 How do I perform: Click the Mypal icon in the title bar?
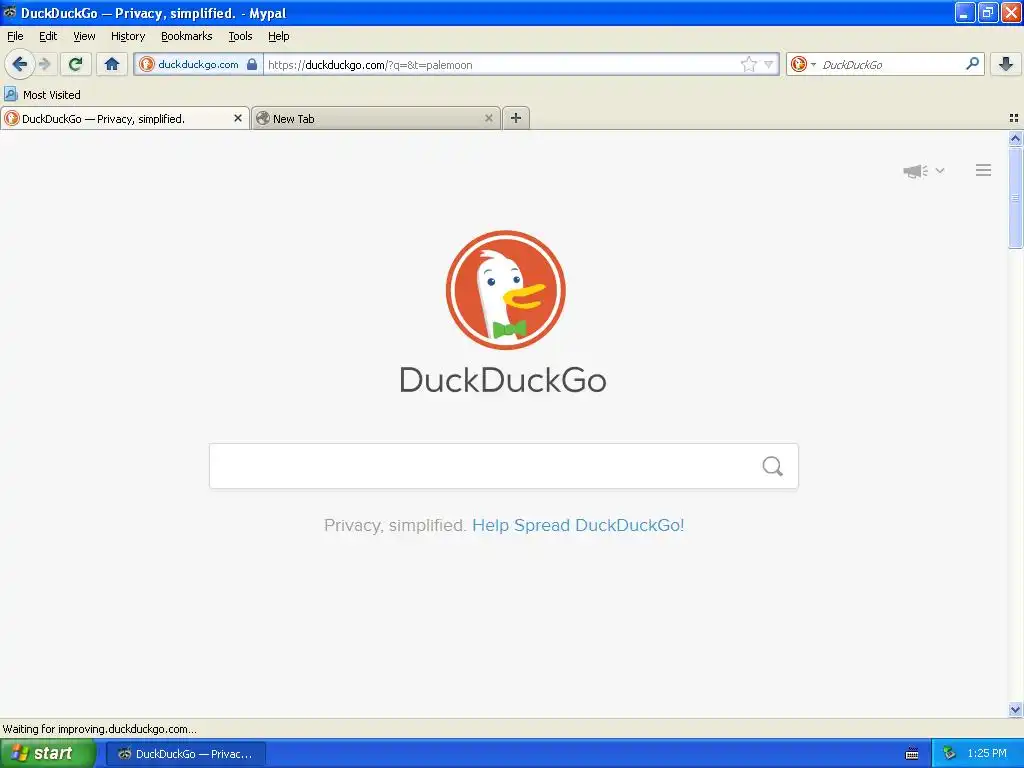click(x=10, y=12)
